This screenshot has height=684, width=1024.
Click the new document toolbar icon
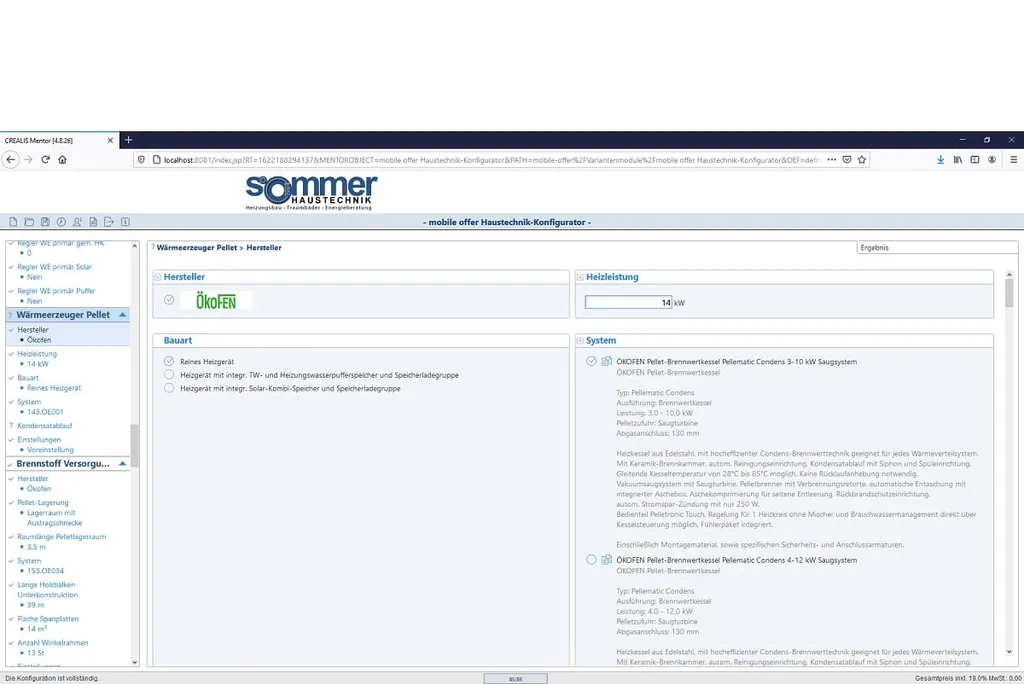[13, 222]
